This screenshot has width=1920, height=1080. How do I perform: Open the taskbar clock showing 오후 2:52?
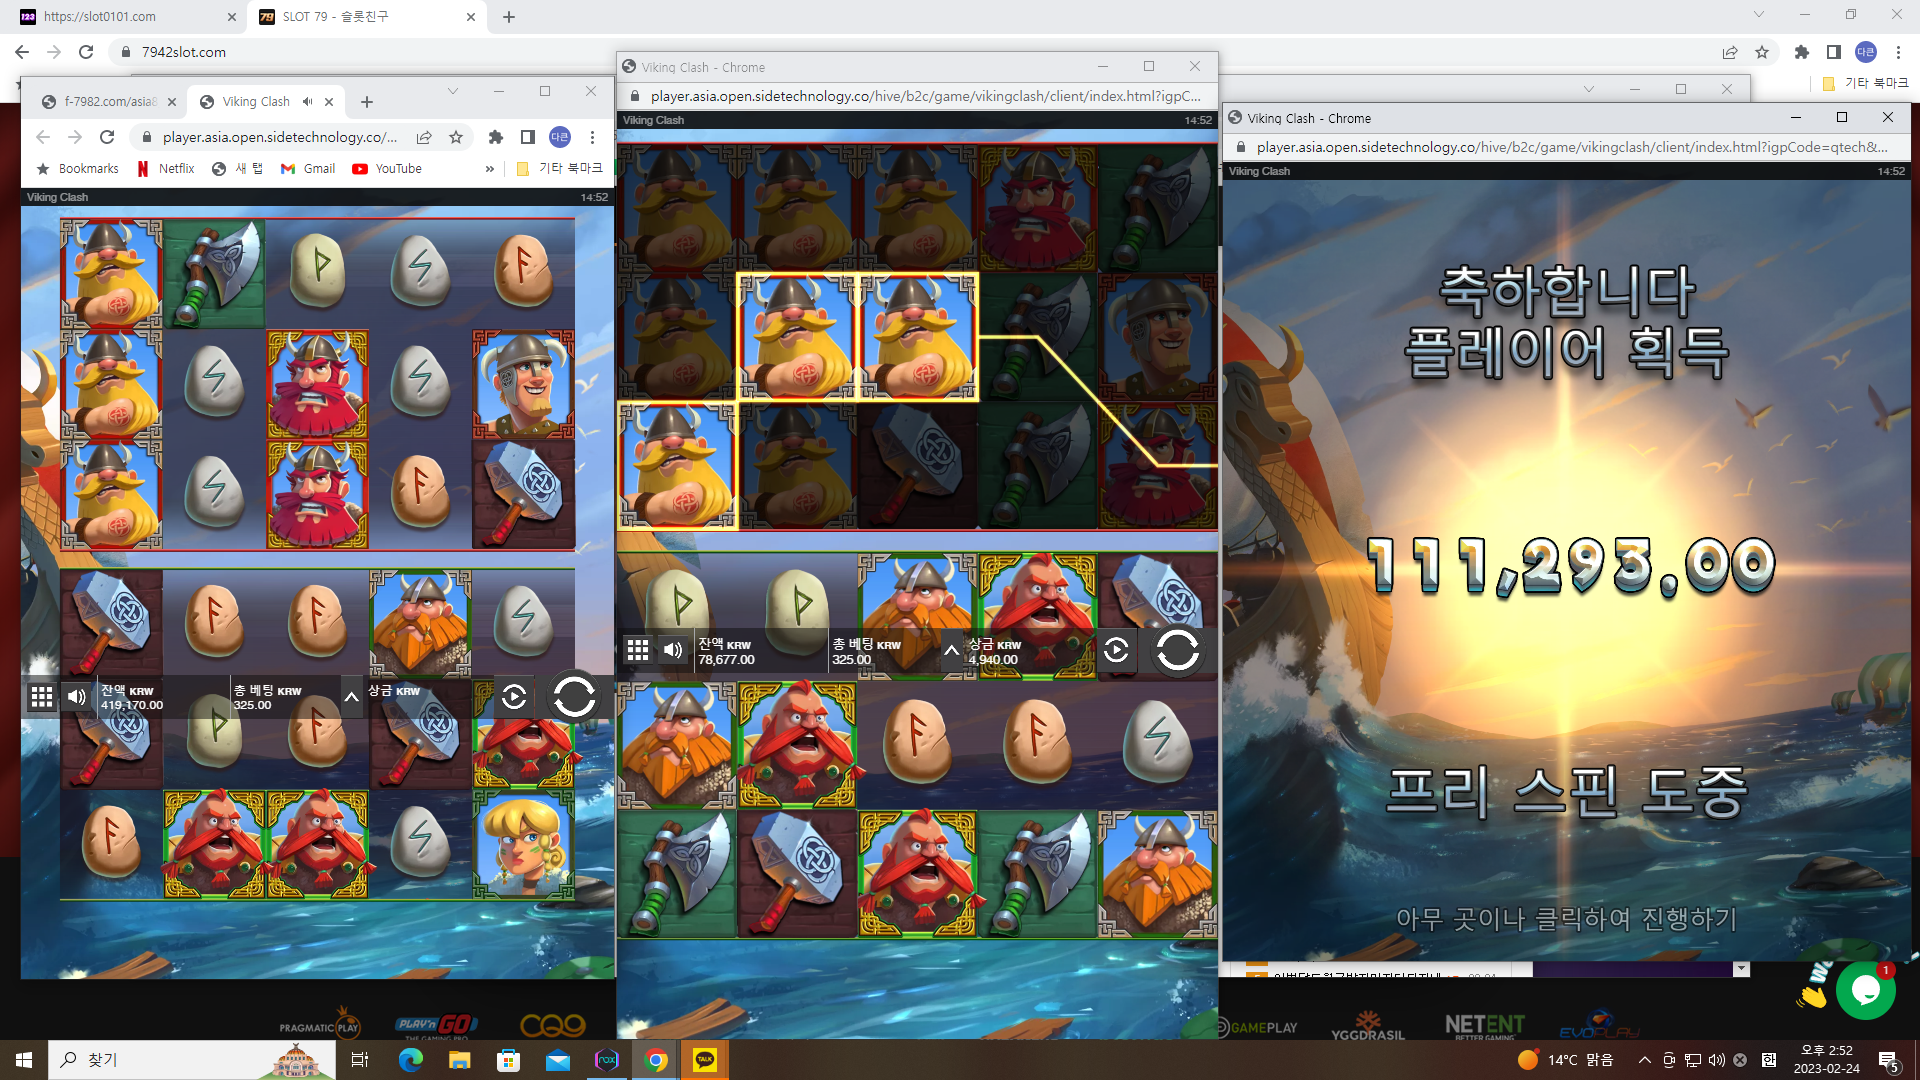click(1827, 1060)
